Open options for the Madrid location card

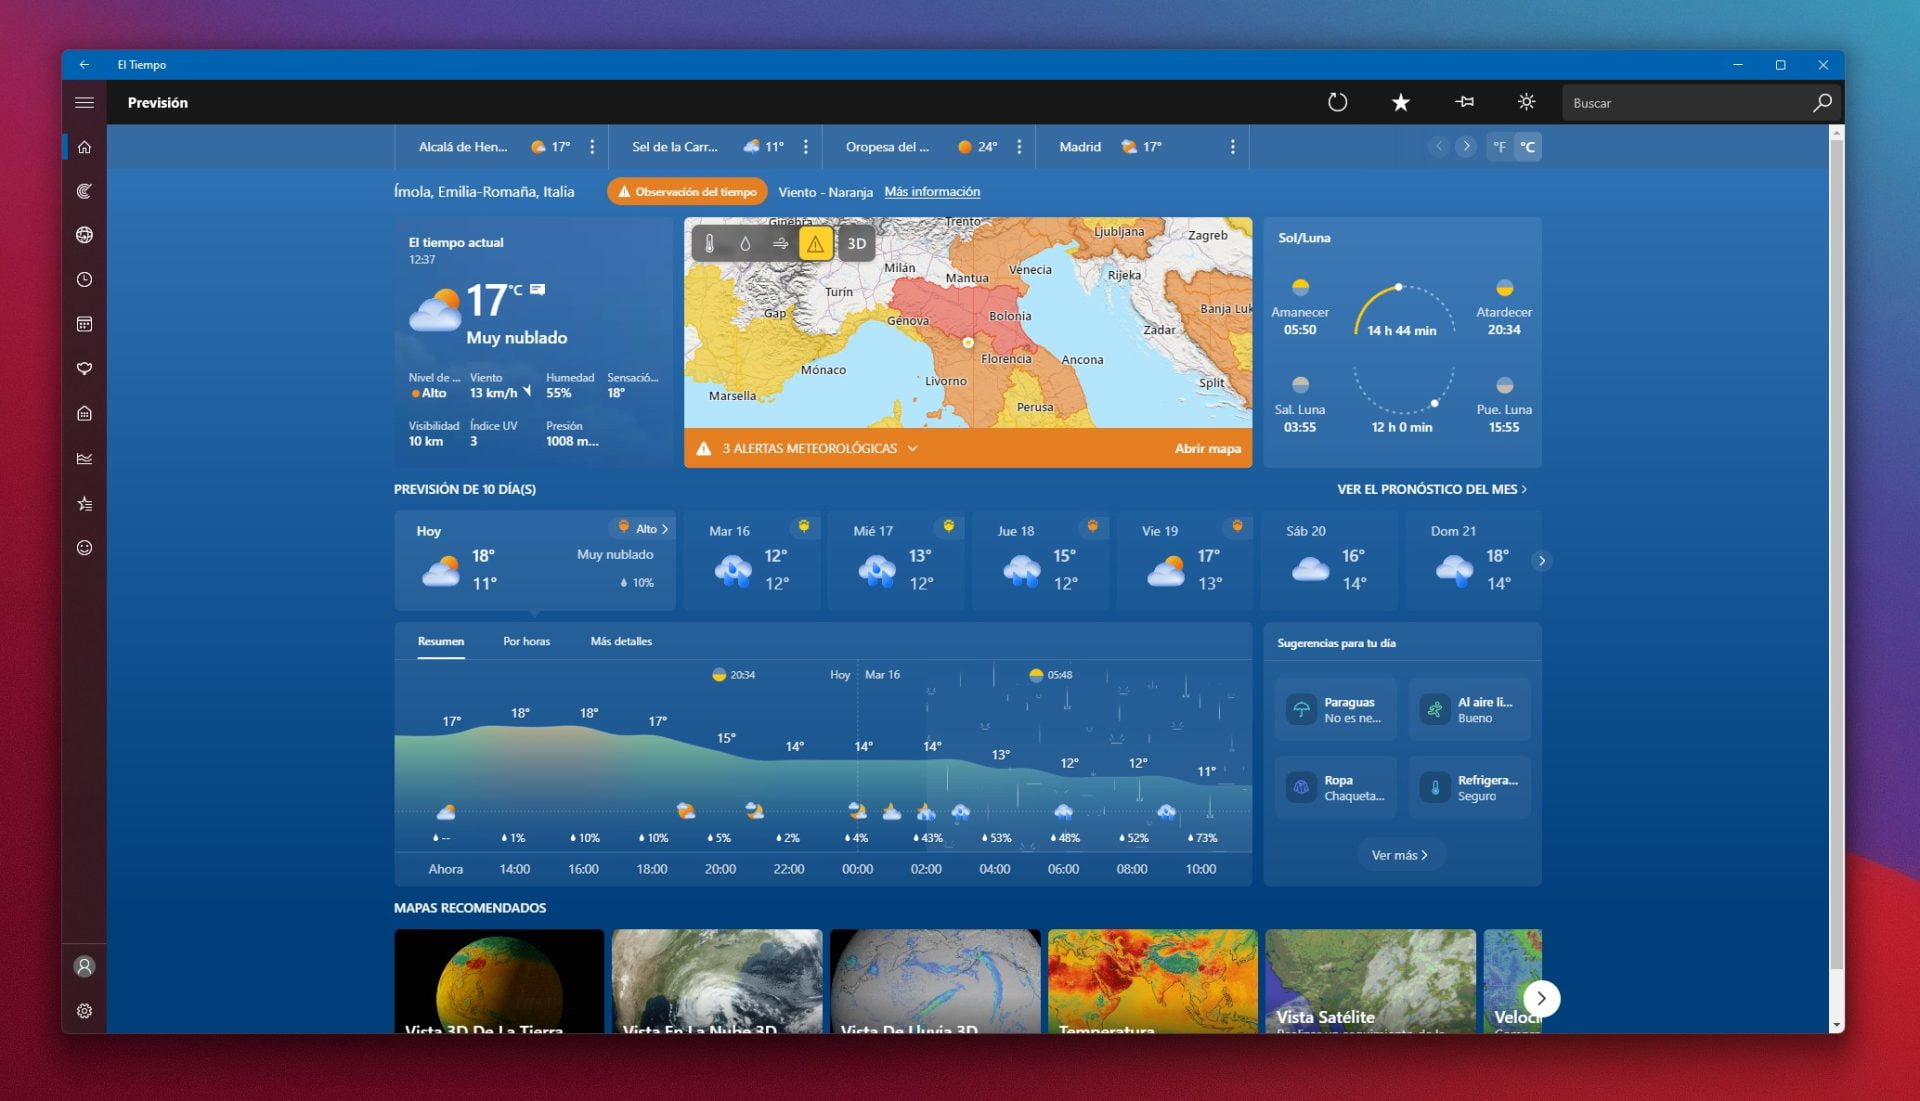1233,146
